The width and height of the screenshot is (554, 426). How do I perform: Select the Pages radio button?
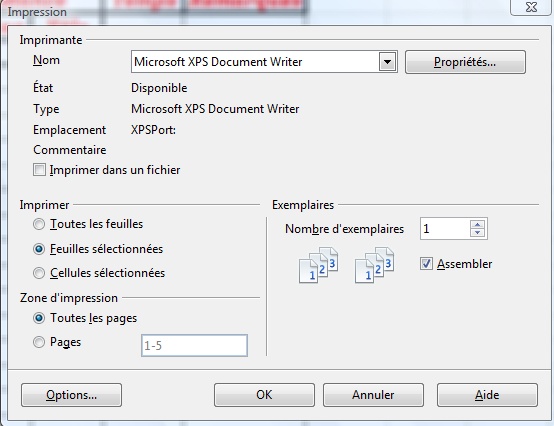click(39, 342)
